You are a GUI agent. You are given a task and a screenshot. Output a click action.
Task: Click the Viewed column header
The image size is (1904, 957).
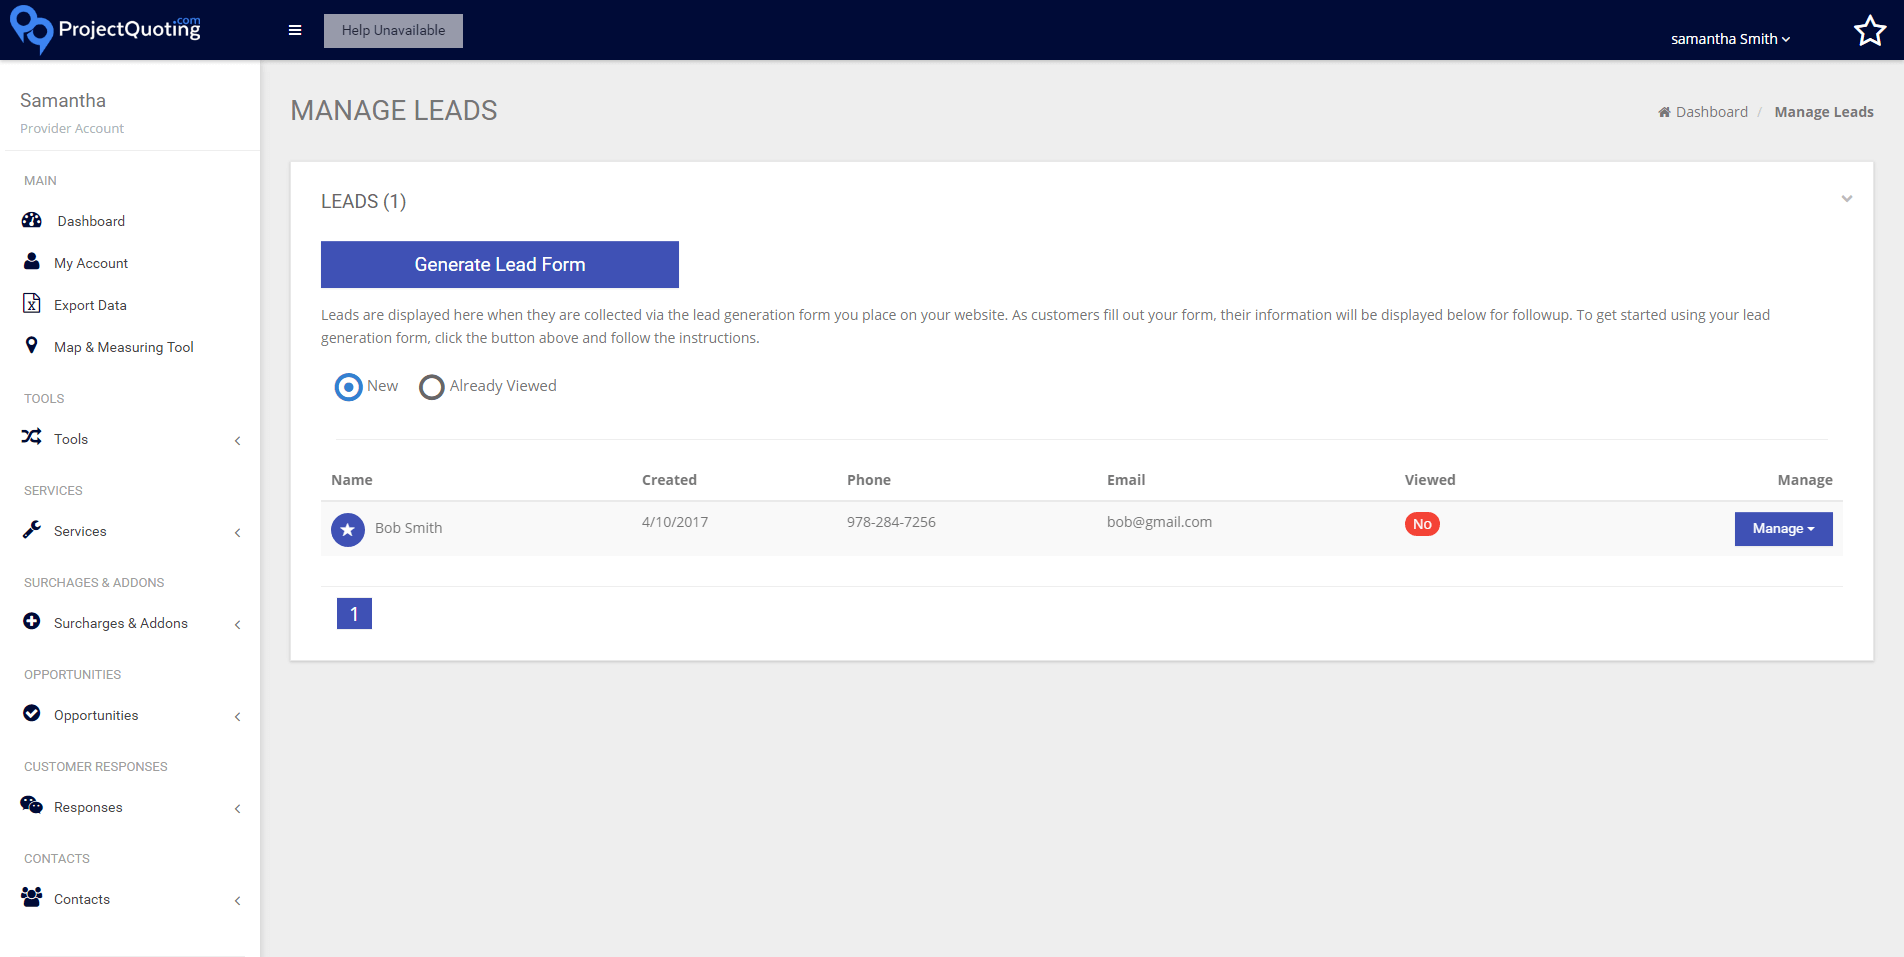[x=1430, y=480]
